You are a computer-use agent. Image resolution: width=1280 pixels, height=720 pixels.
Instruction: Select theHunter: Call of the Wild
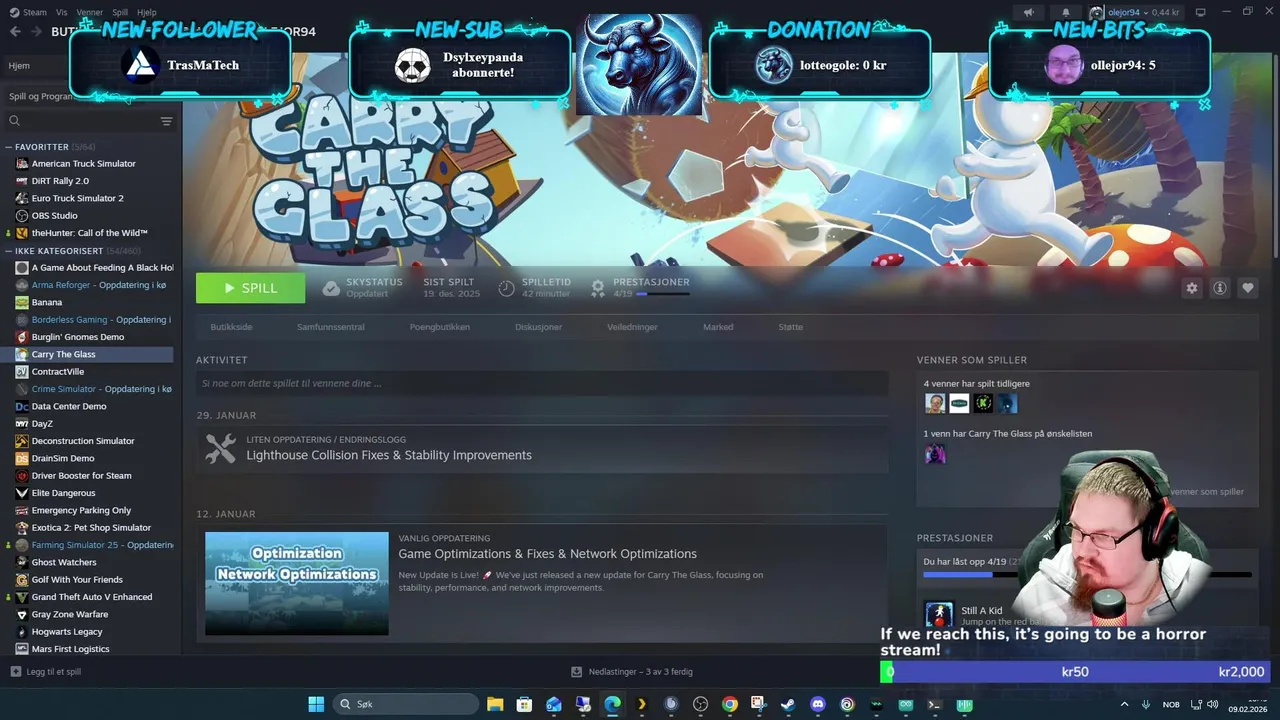[89, 233]
